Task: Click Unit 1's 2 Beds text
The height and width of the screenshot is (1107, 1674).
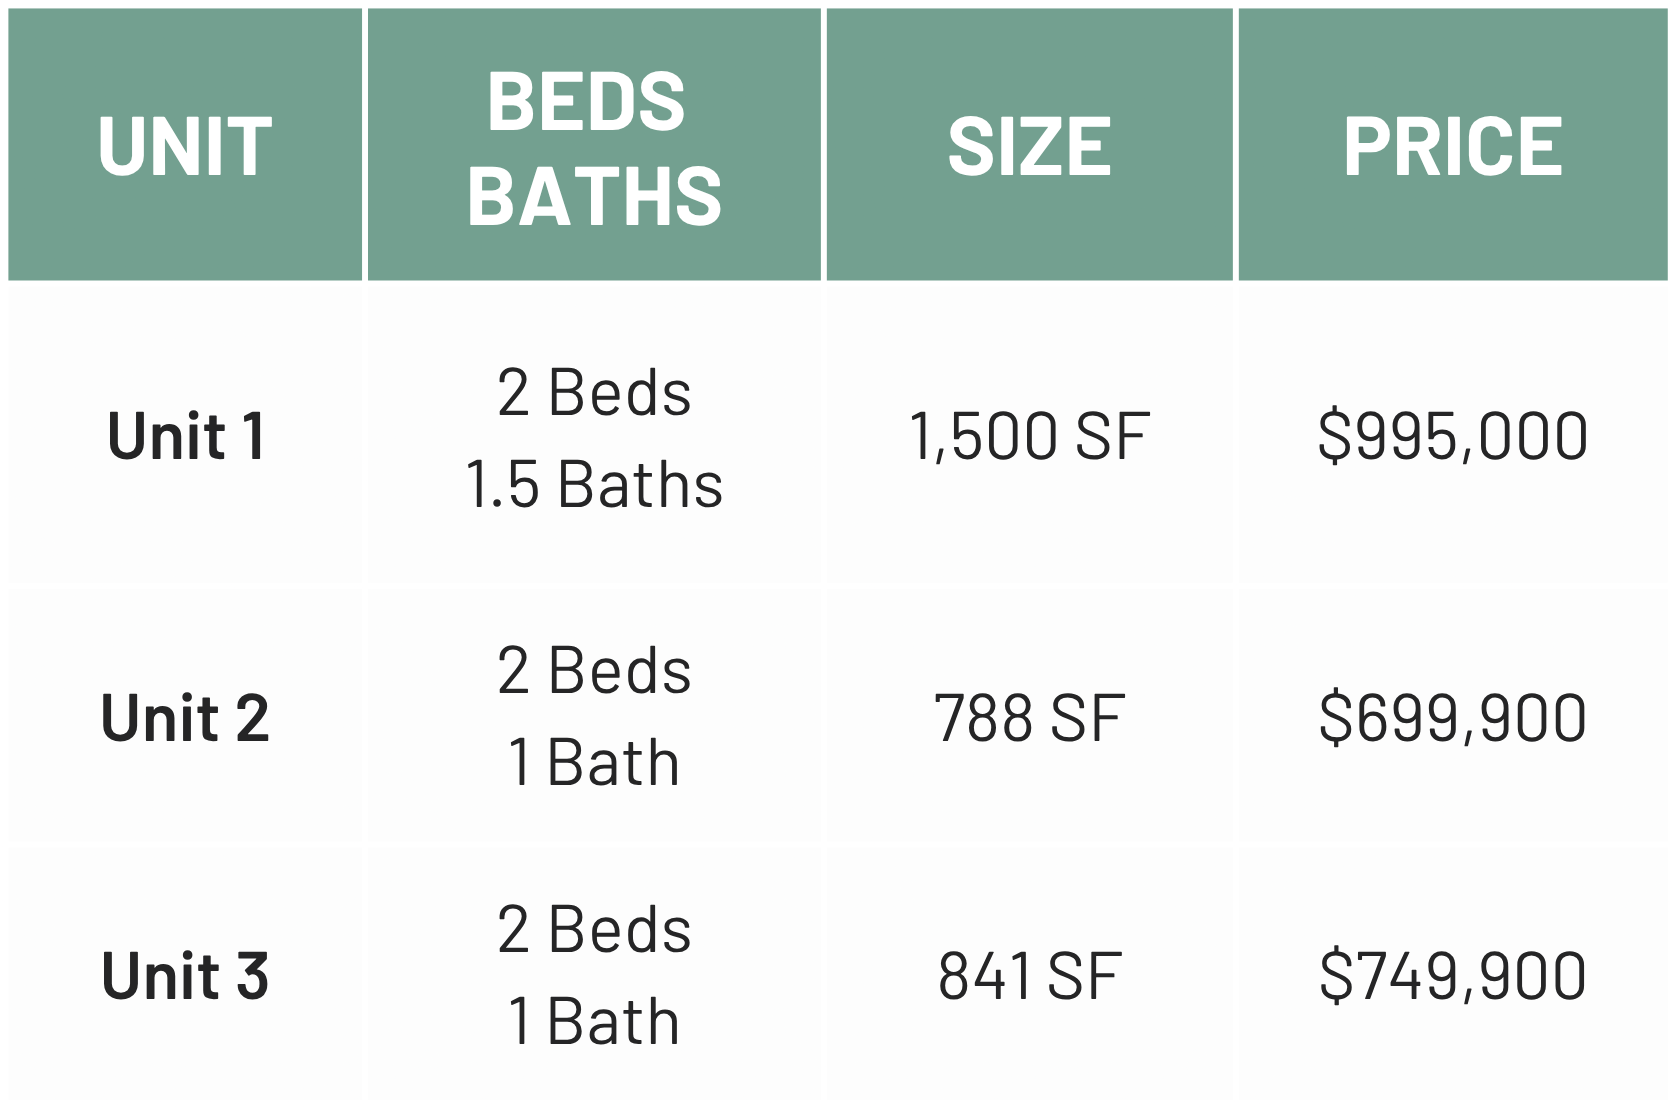Action: click(x=594, y=392)
